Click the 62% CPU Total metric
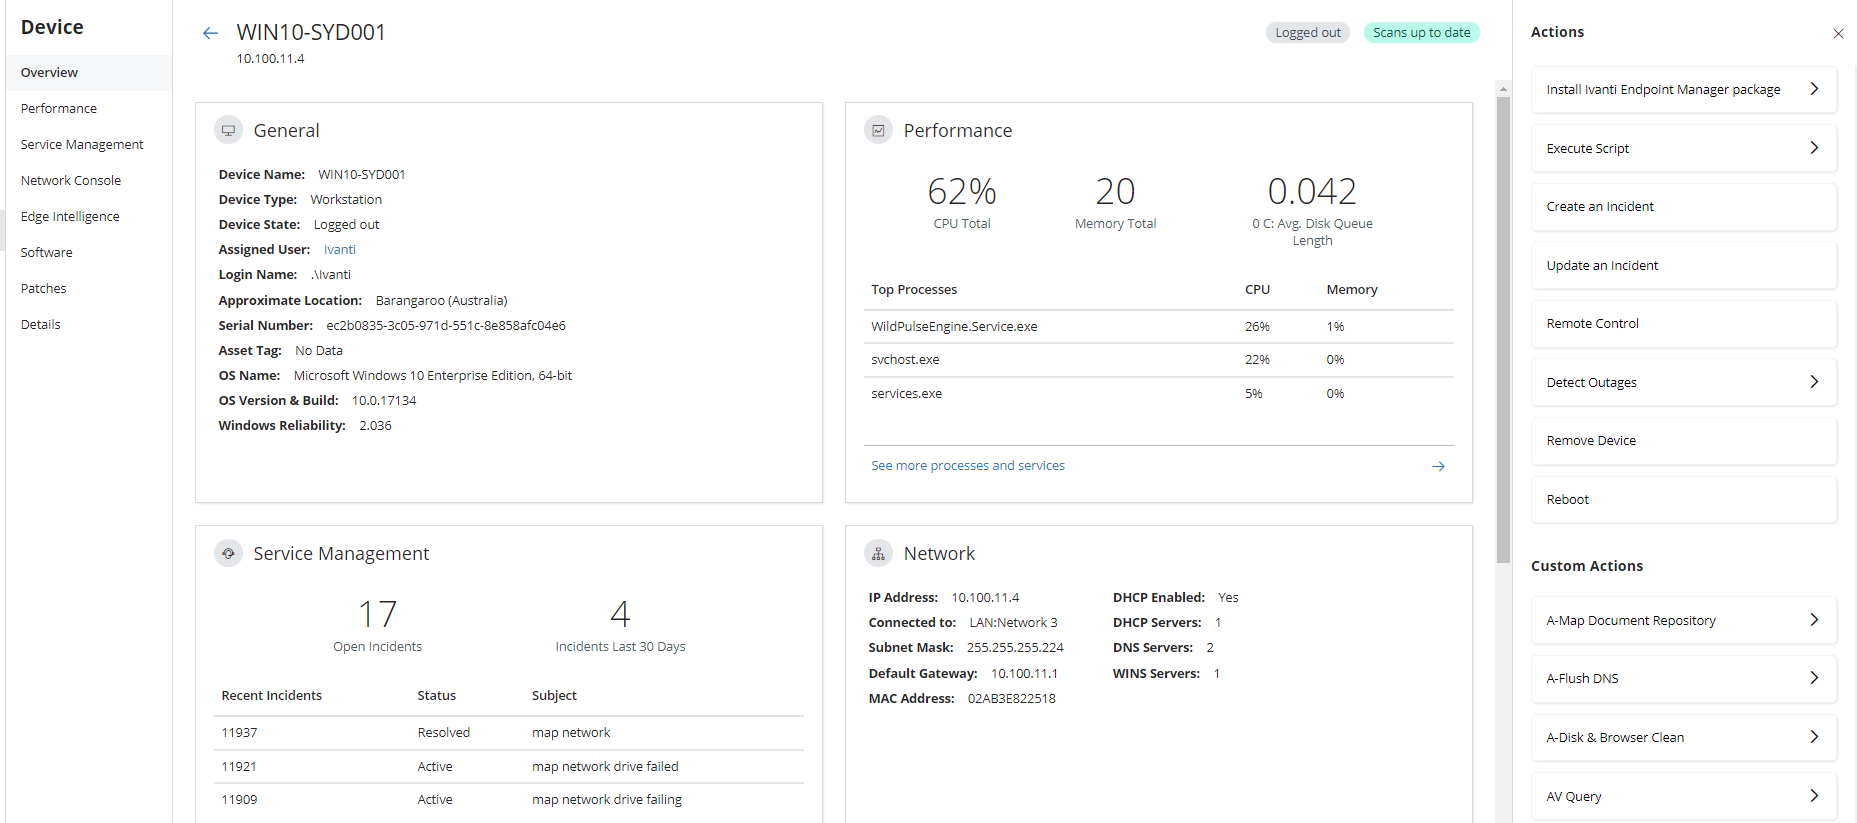The height and width of the screenshot is (823, 1857). click(962, 201)
